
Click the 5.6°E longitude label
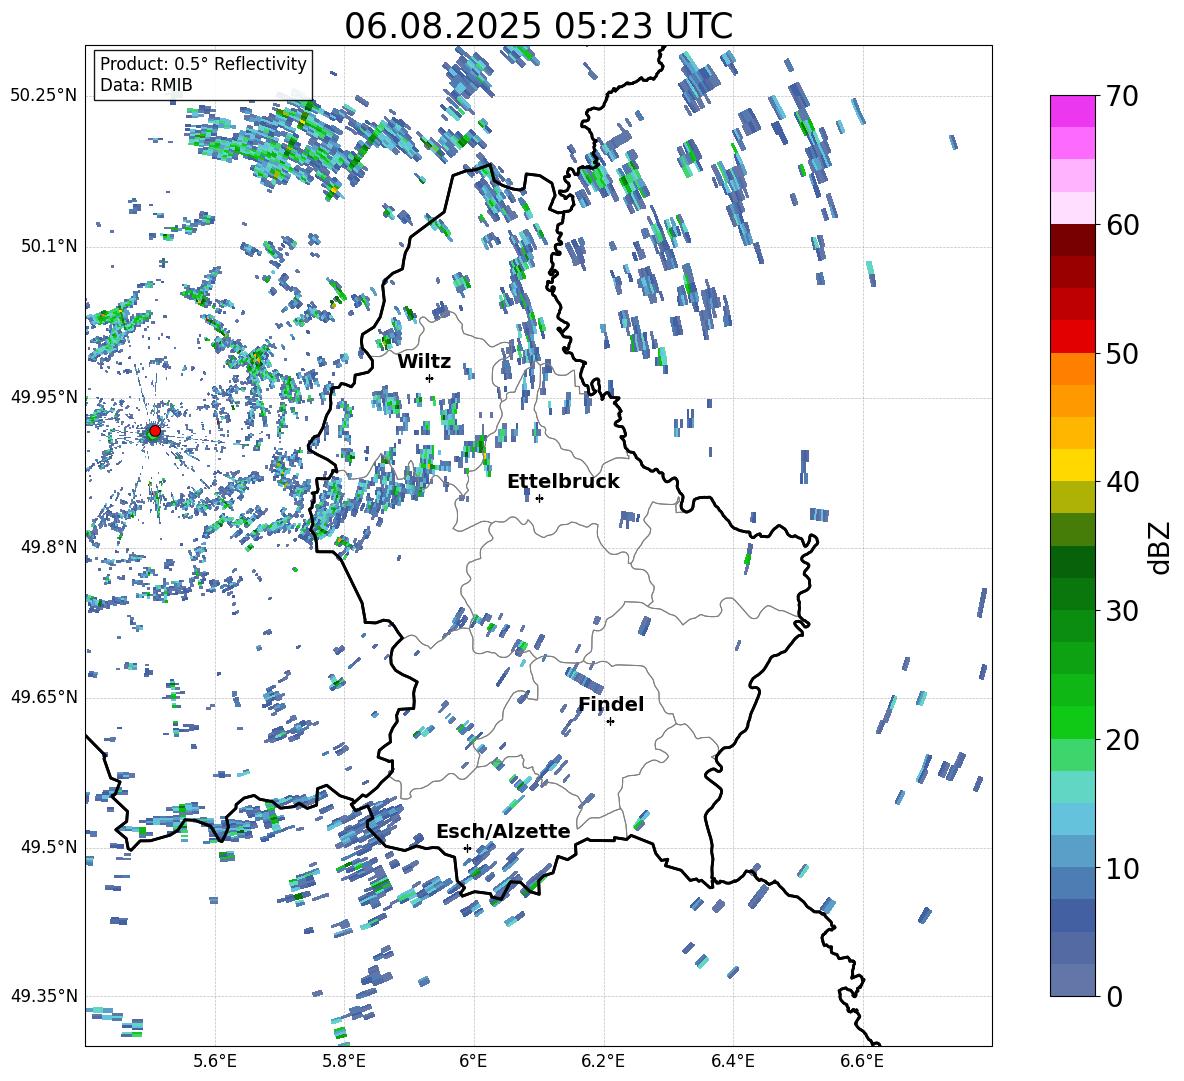pyautogui.click(x=215, y=1061)
